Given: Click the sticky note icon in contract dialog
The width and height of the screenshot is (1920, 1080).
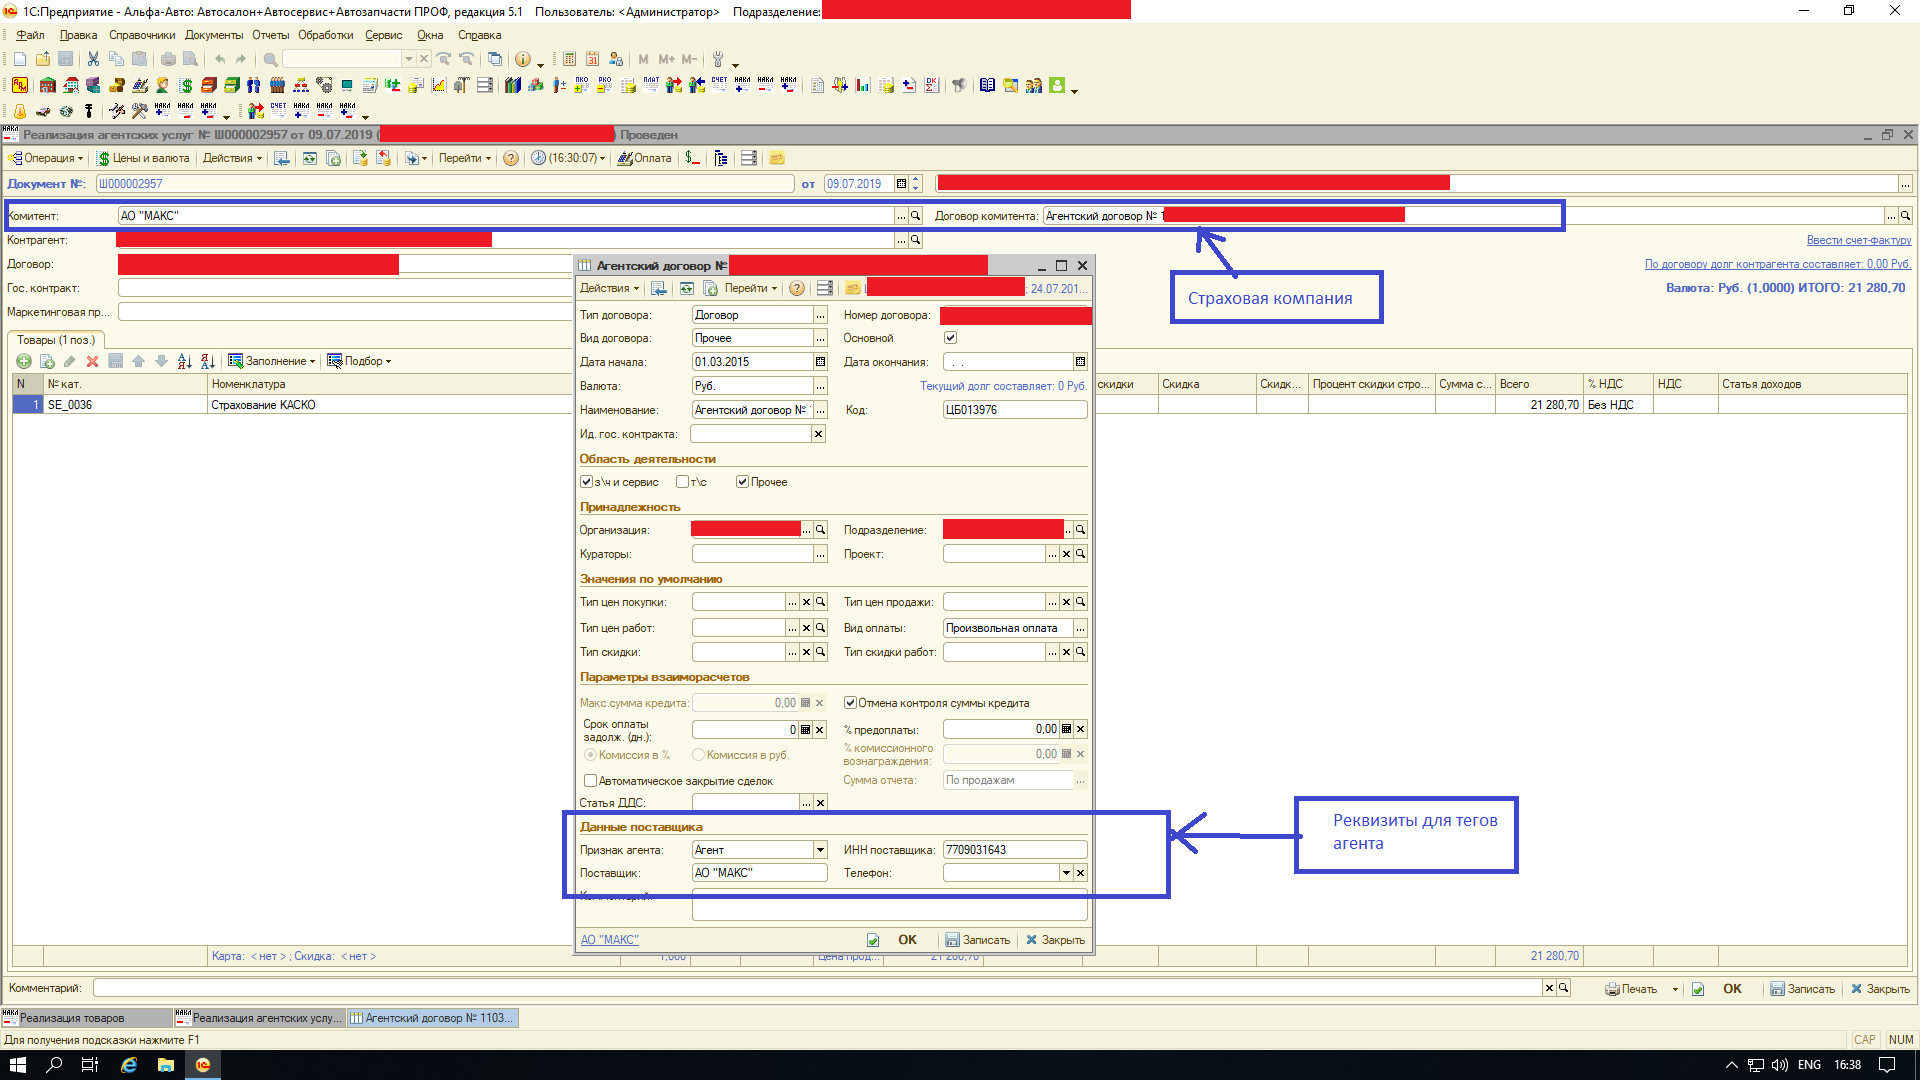Looking at the screenshot, I should coord(852,288).
